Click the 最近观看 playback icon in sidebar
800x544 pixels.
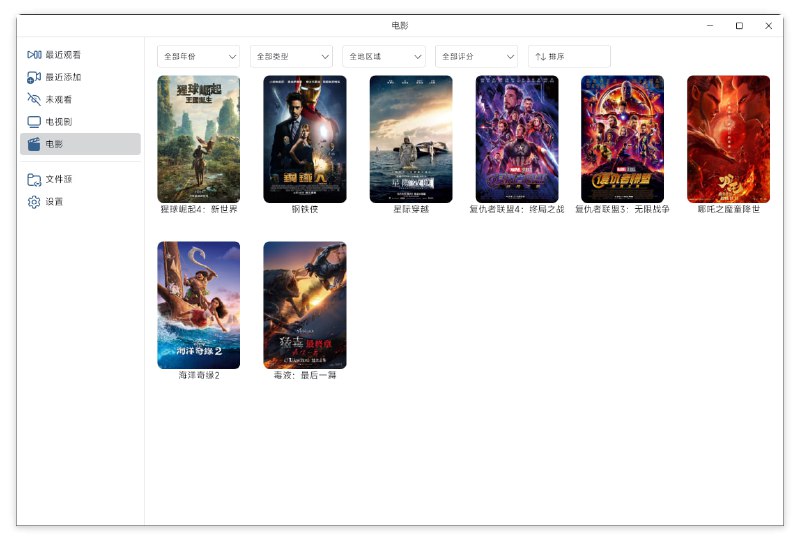point(34,55)
